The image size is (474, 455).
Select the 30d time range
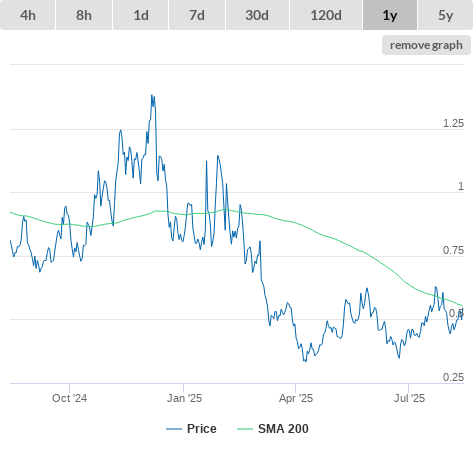pos(257,15)
